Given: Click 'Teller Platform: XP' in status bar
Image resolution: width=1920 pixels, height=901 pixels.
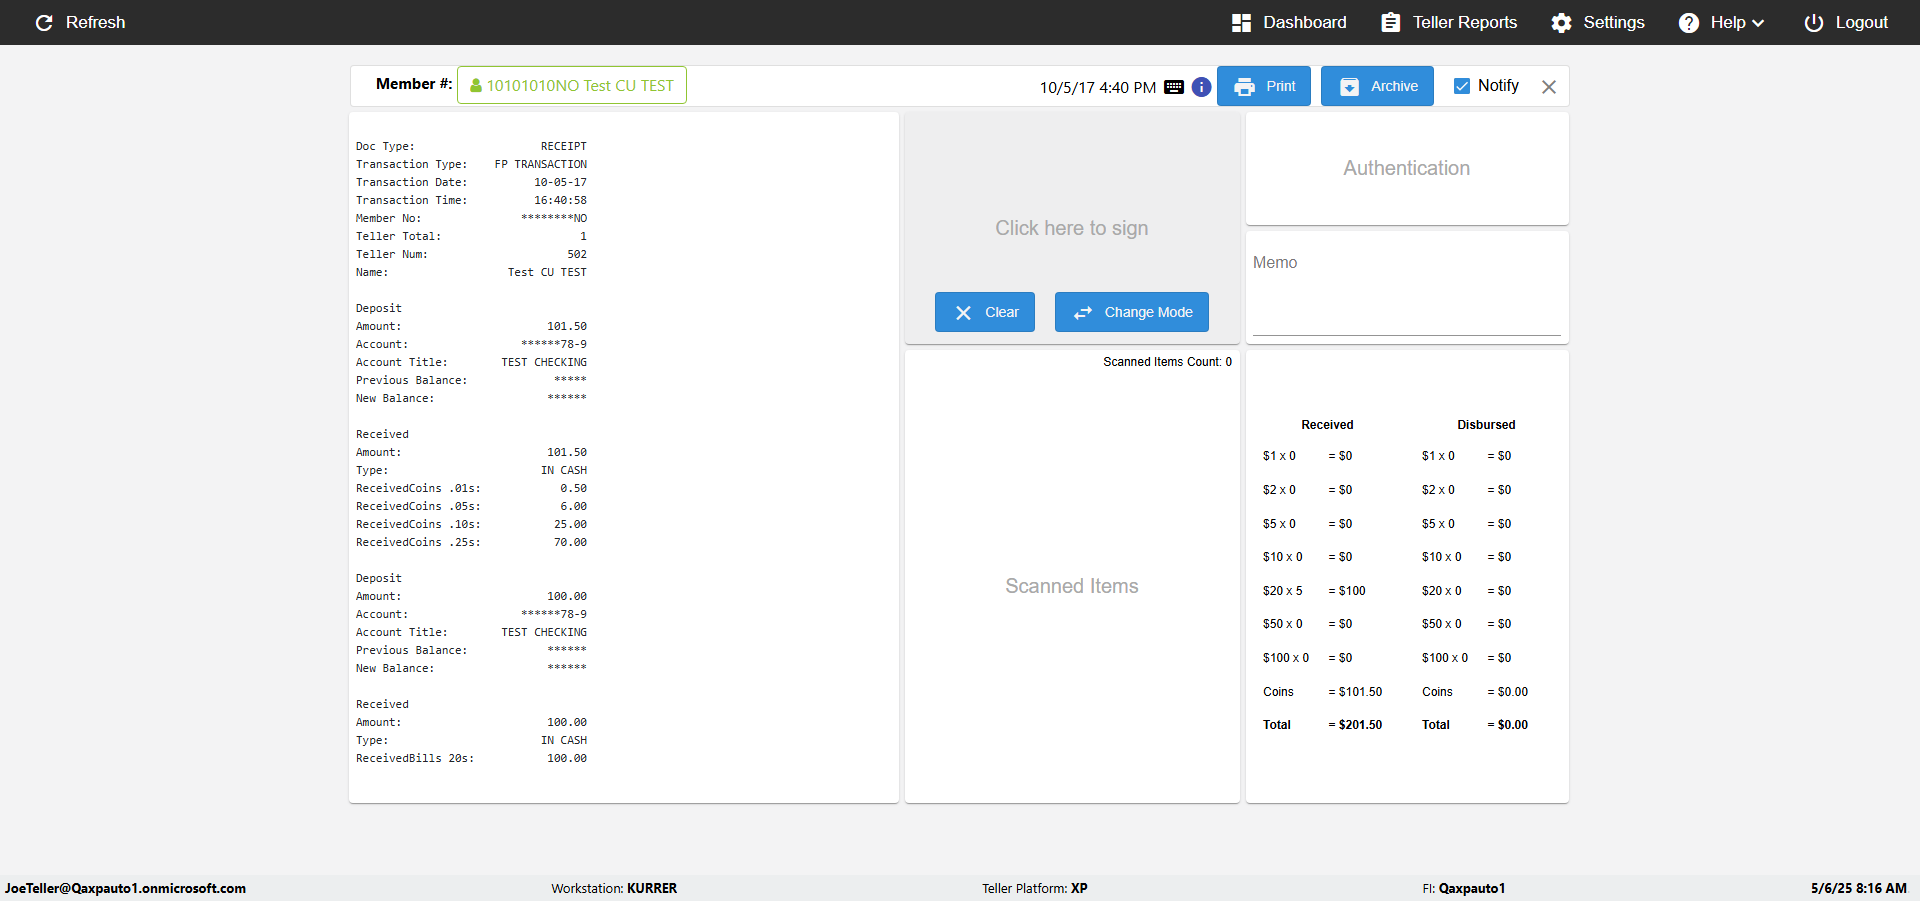Looking at the screenshot, I should click(x=1035, y=888).
